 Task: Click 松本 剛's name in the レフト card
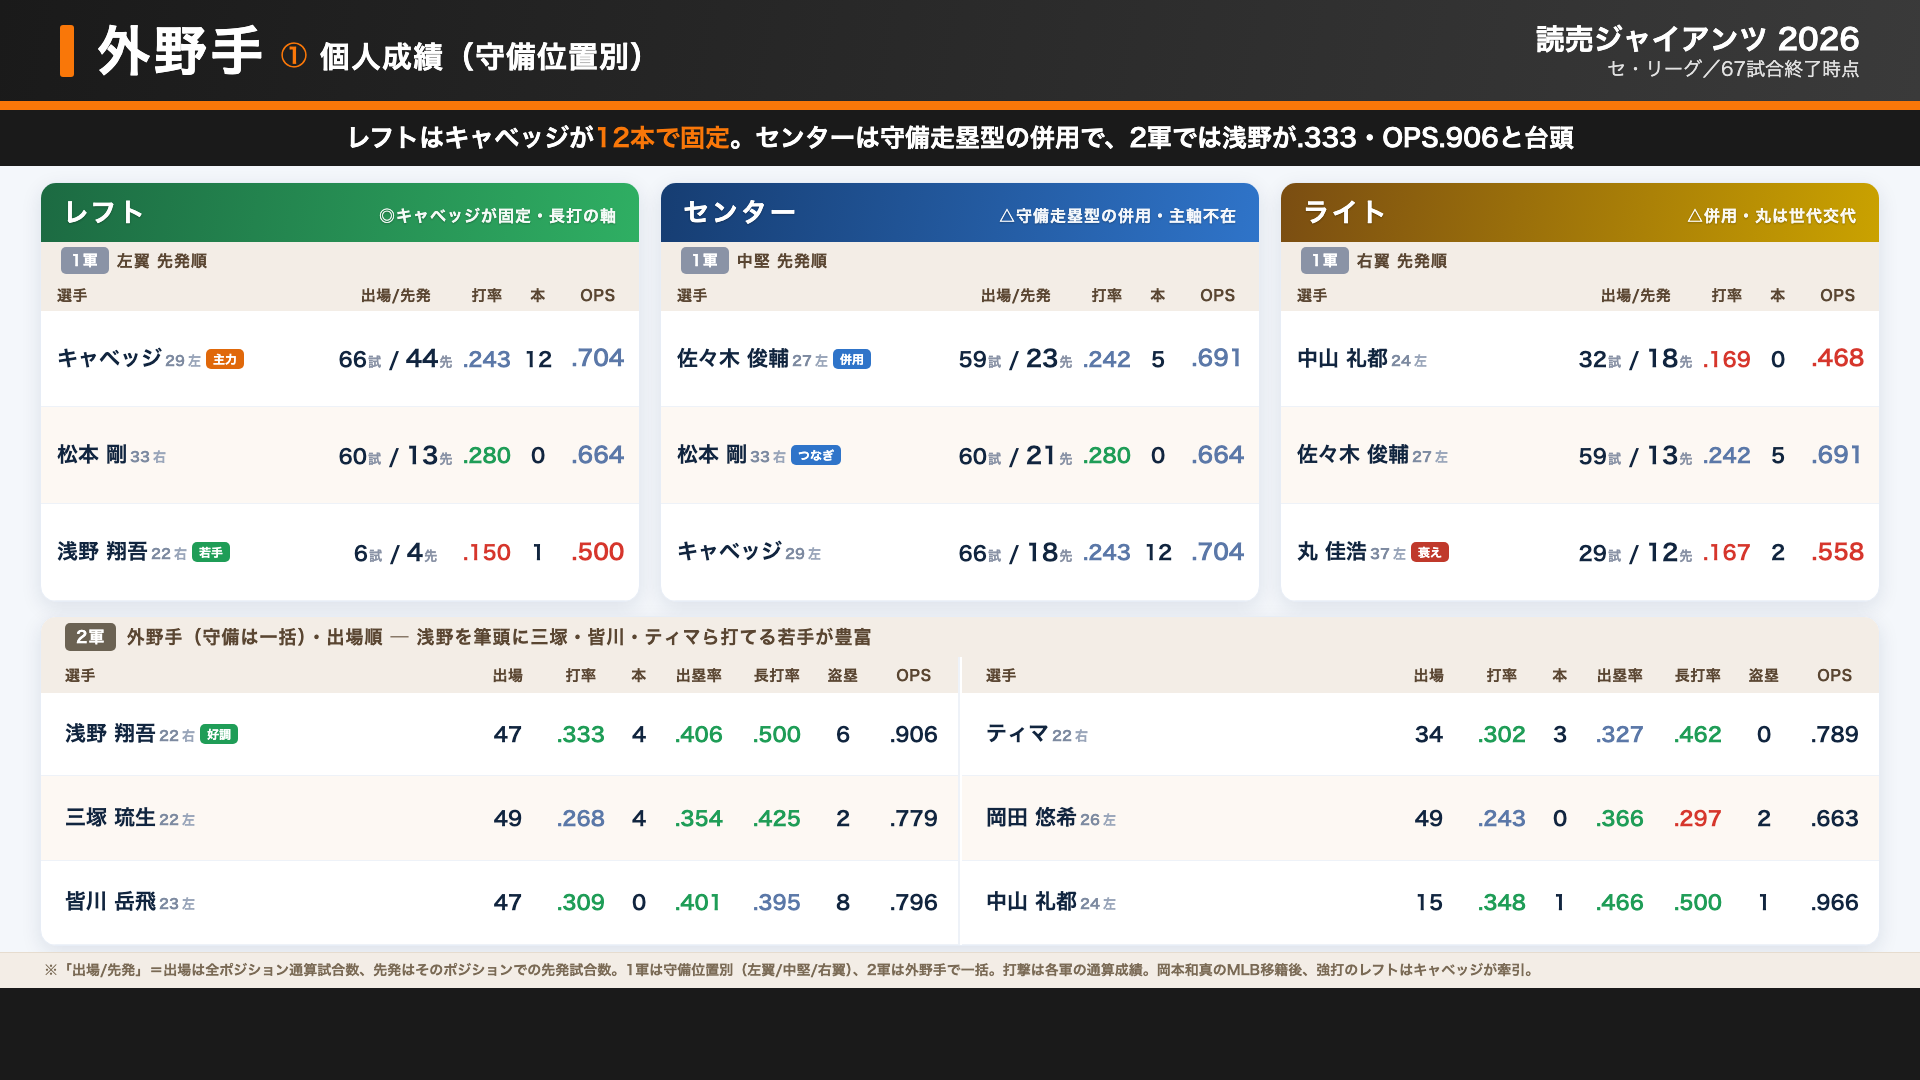pos(92,455)
